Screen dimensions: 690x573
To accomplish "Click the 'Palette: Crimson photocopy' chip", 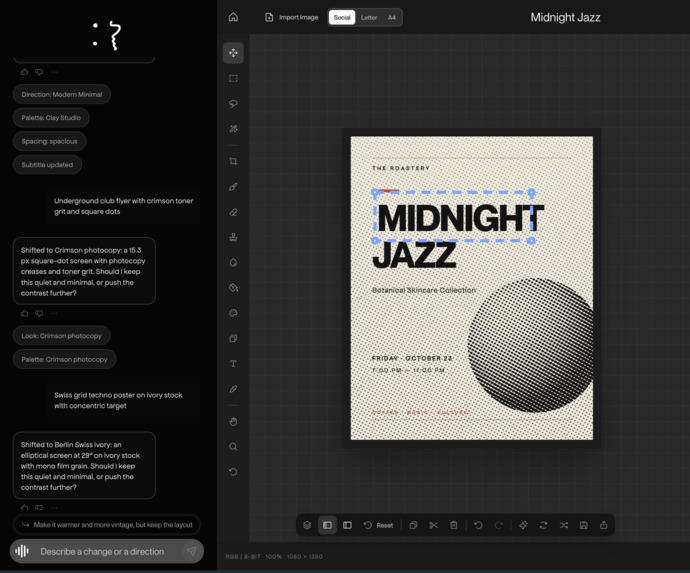I will point(64,359).
